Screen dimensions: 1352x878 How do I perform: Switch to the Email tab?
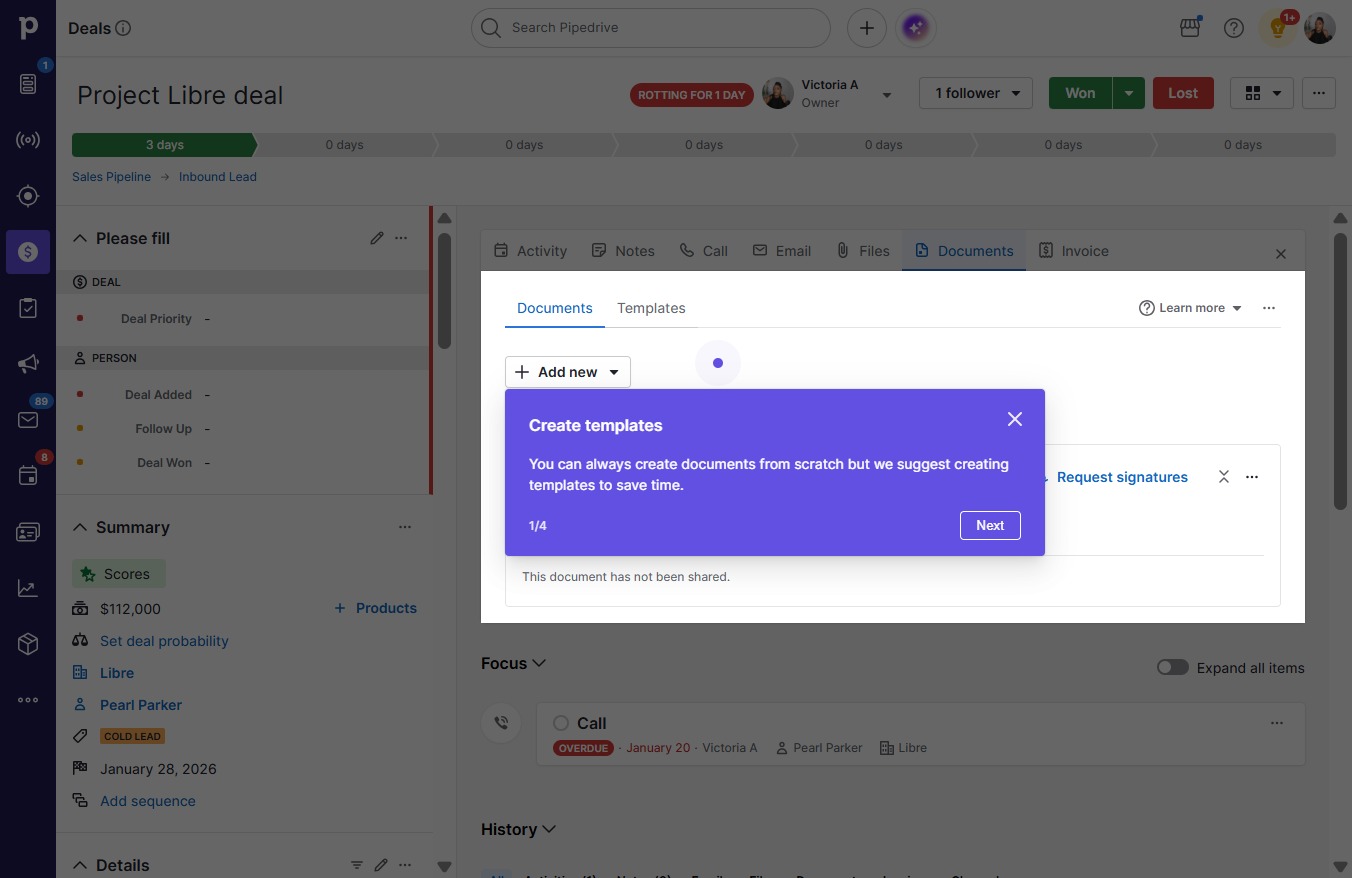(x=782, y=251)
